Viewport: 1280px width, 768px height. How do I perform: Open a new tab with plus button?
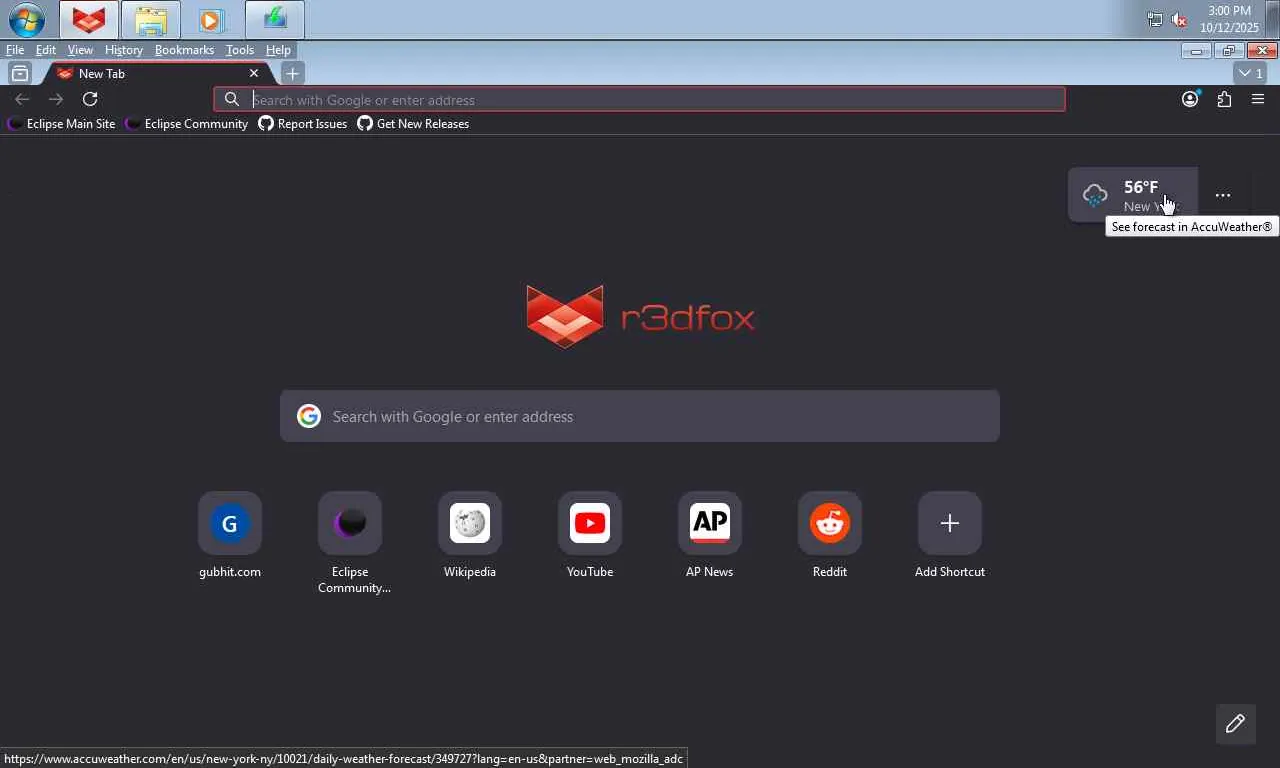(292, 73)
